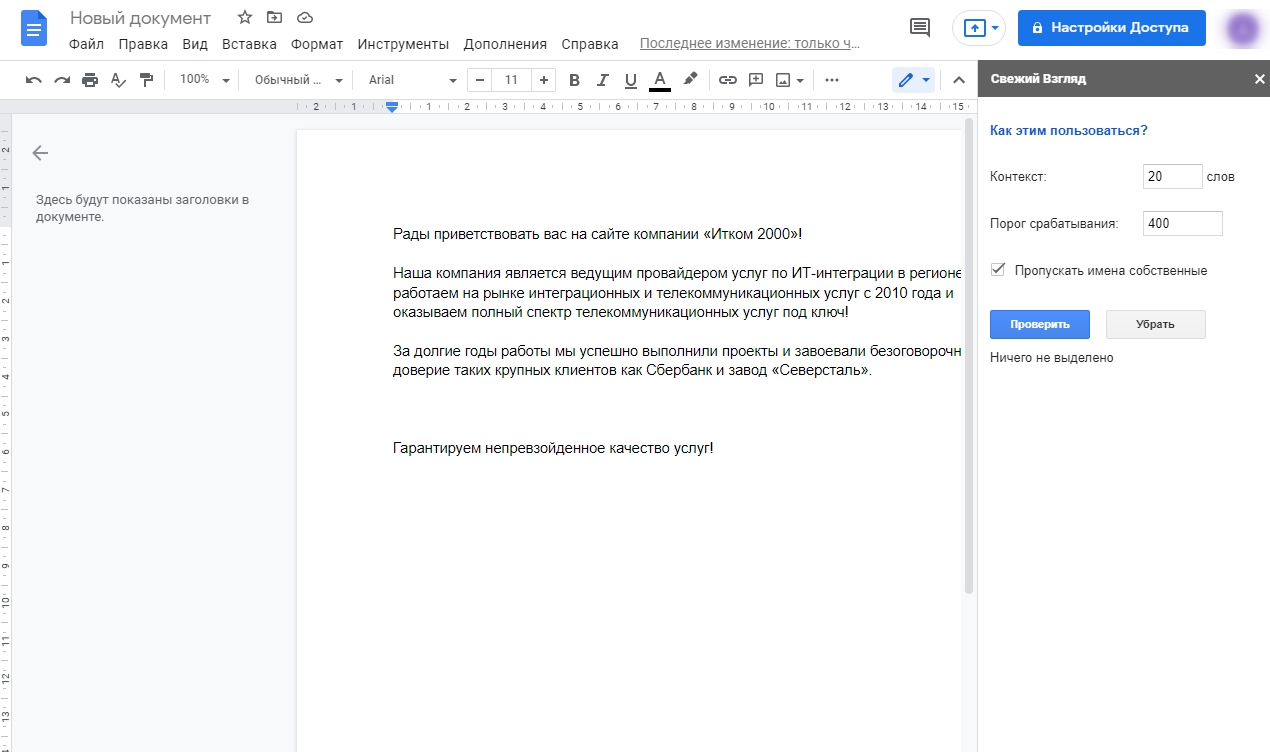This screenshot has height=752, width=1270.
Task: Open the editing mode pencil dropdown
Action: 914,80
